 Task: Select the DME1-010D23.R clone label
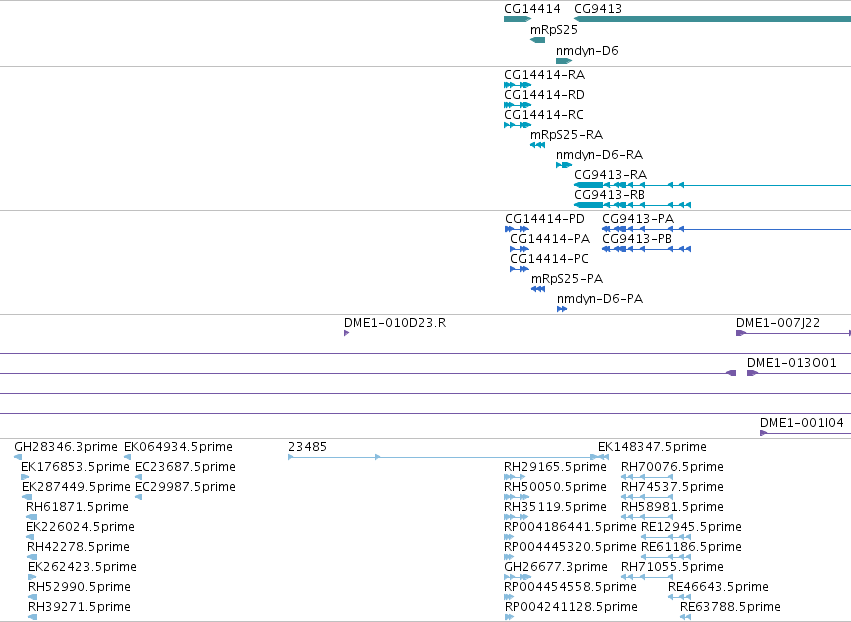pos(395,323)
